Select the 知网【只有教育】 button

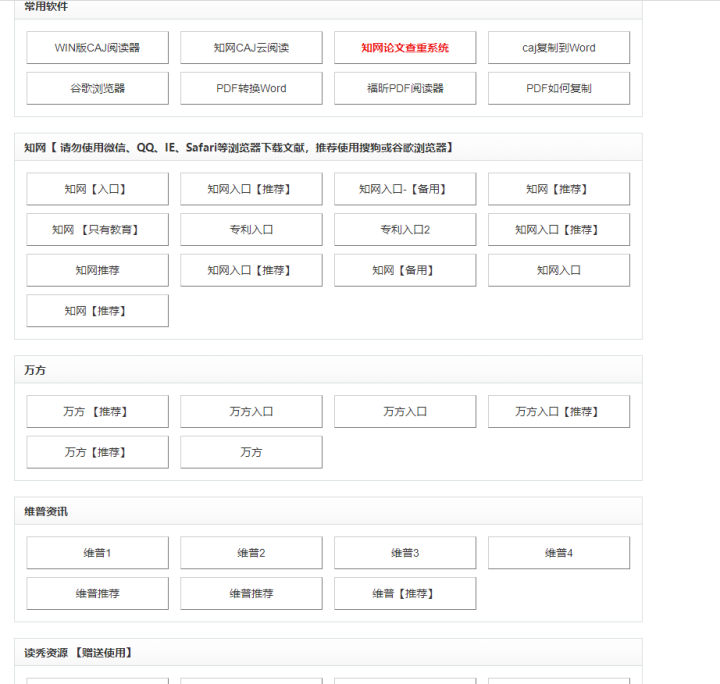97,230
